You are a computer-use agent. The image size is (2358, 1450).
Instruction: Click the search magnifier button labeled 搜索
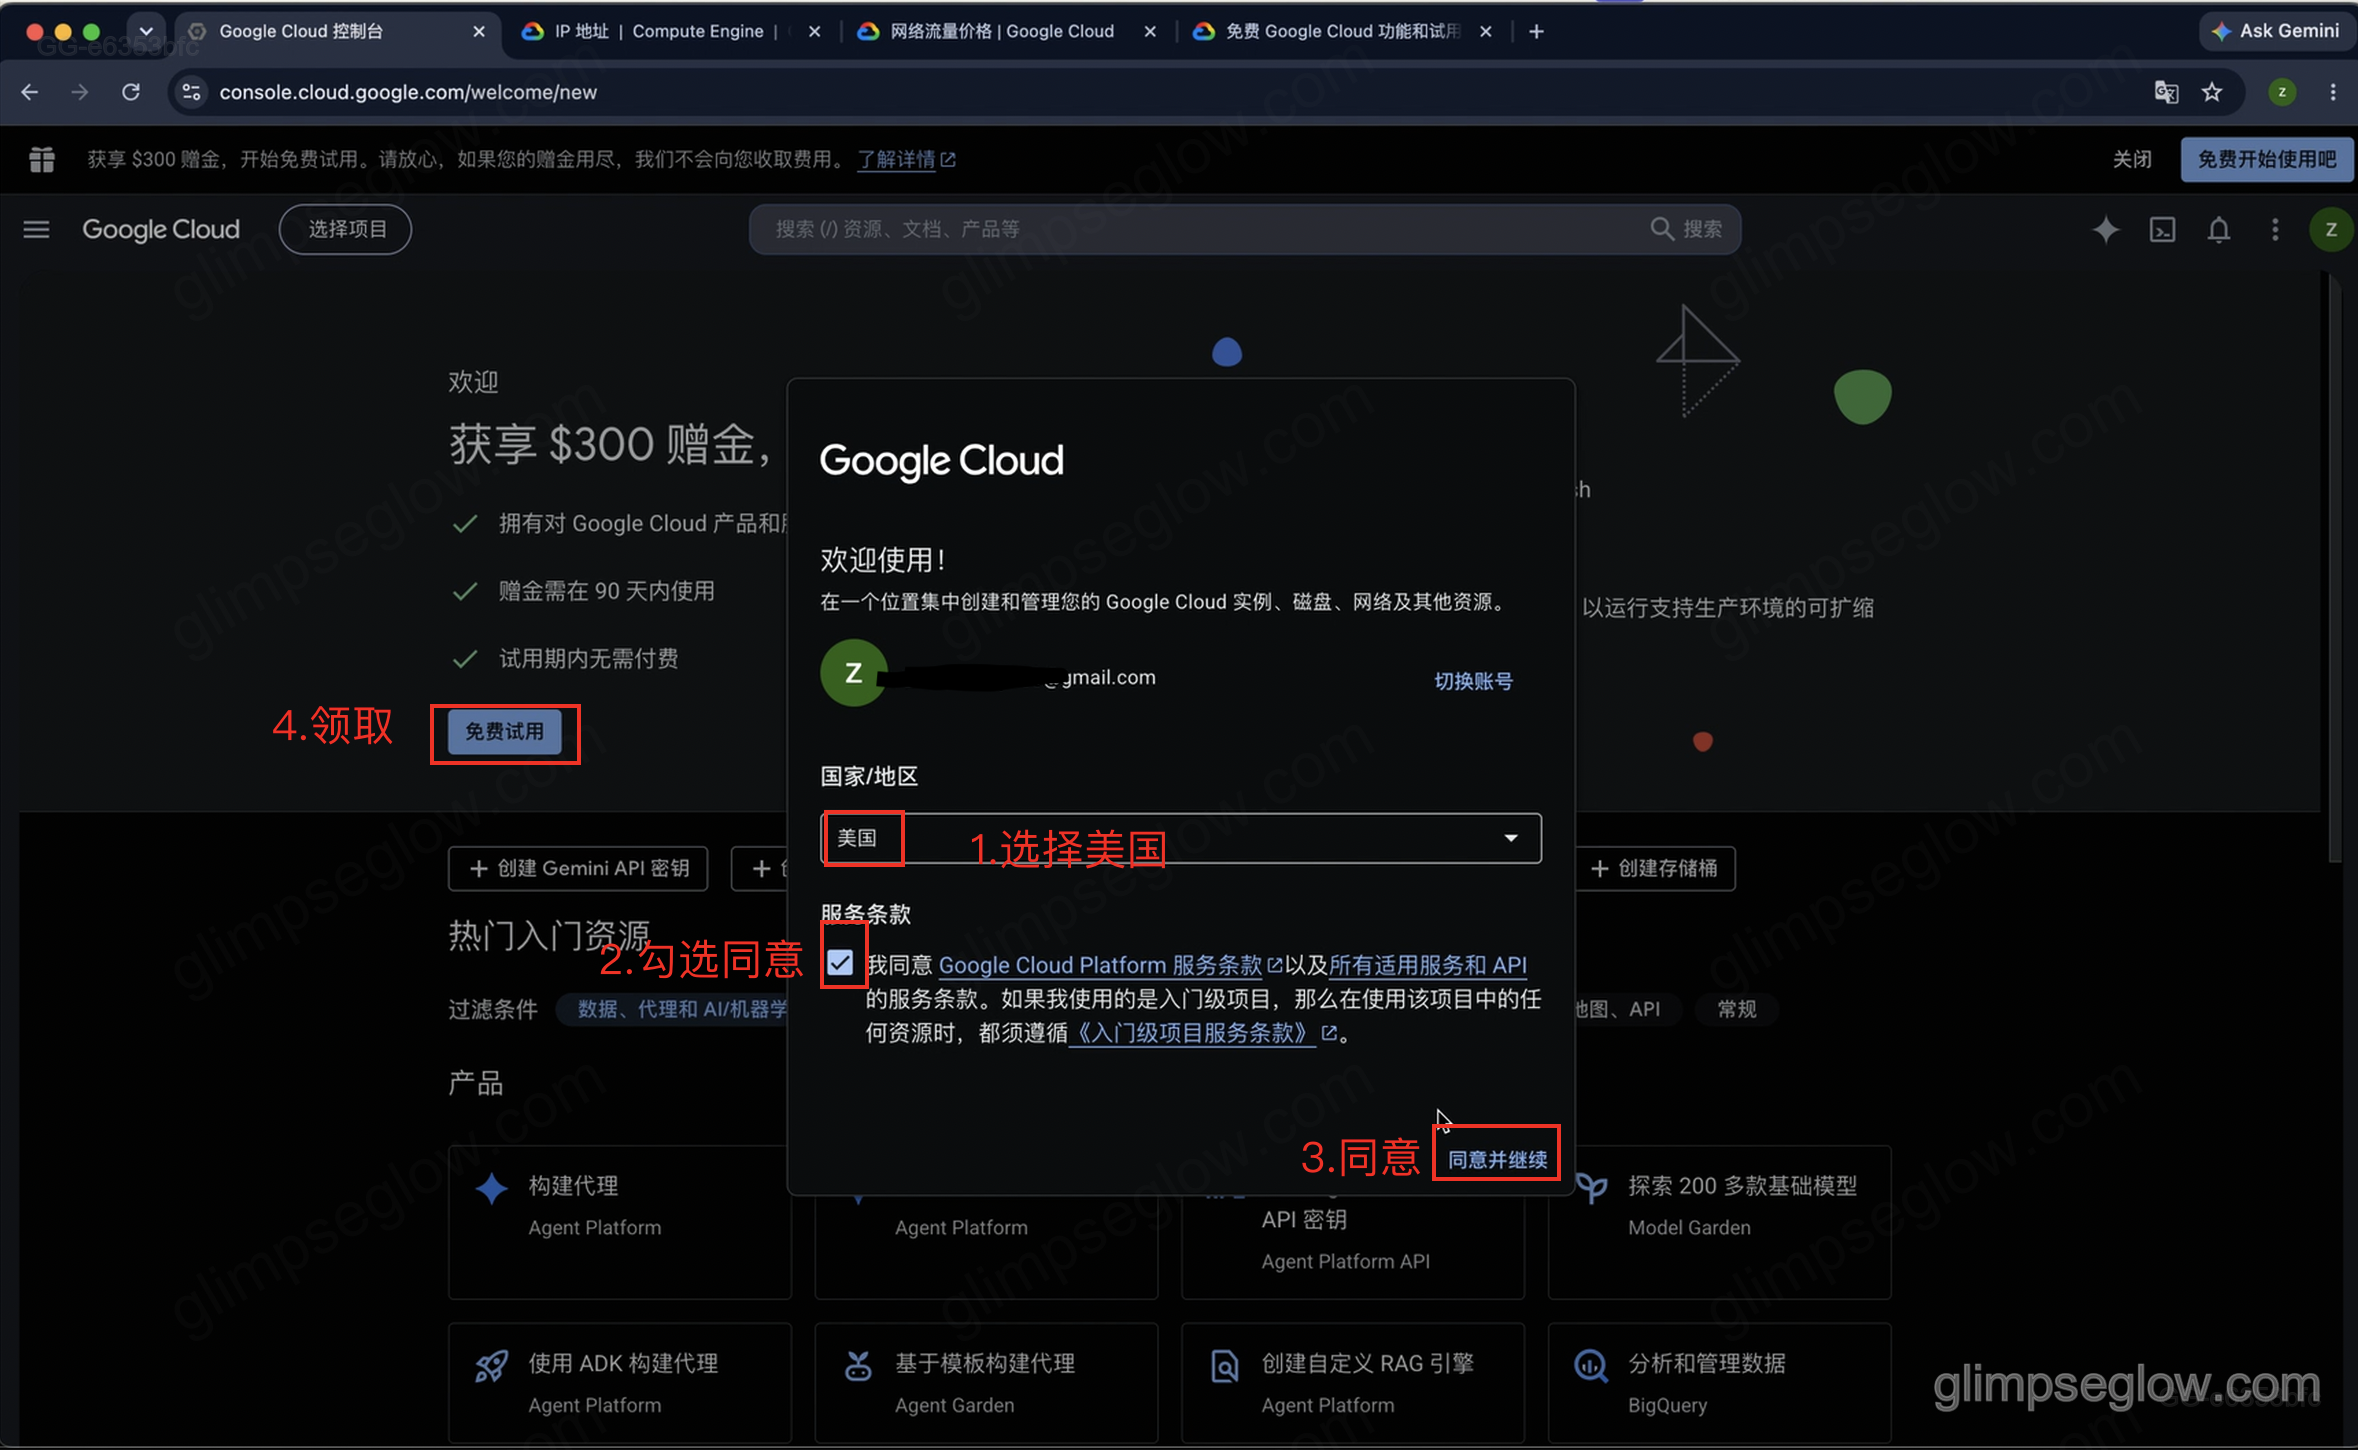(x=1686, y=229)
